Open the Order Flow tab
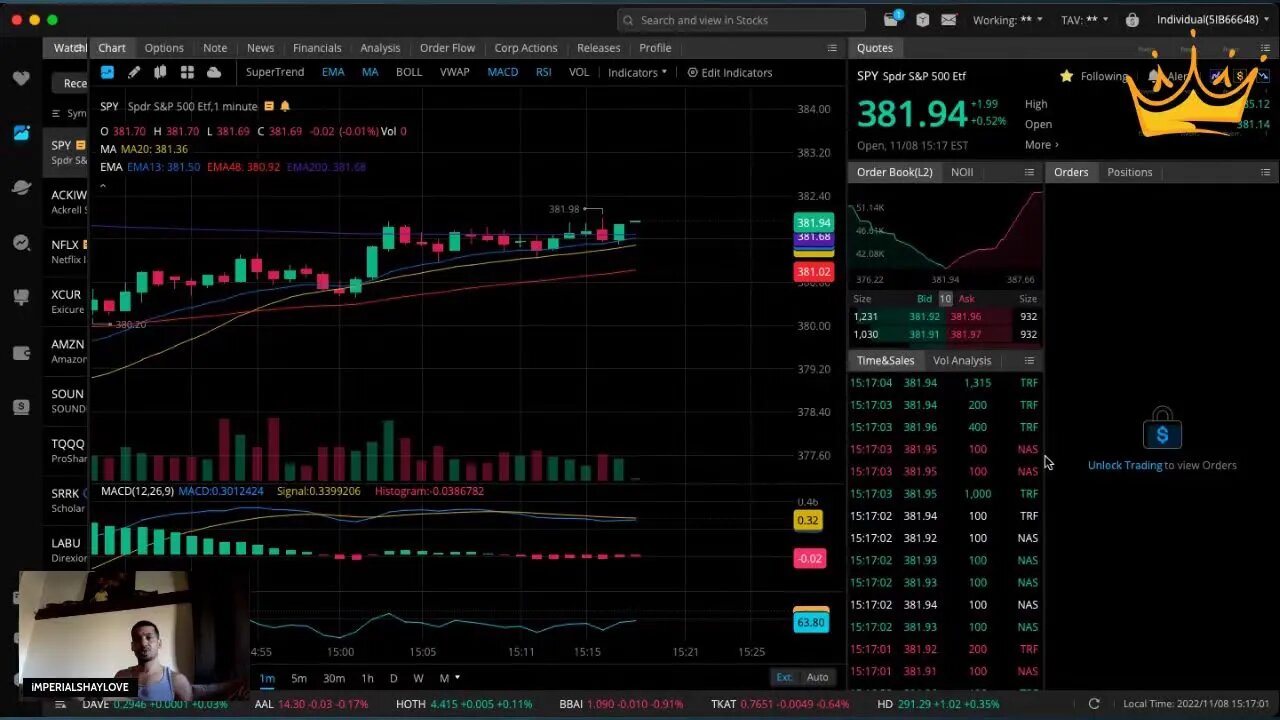The image size is (1280, 720). coord(447,48)
